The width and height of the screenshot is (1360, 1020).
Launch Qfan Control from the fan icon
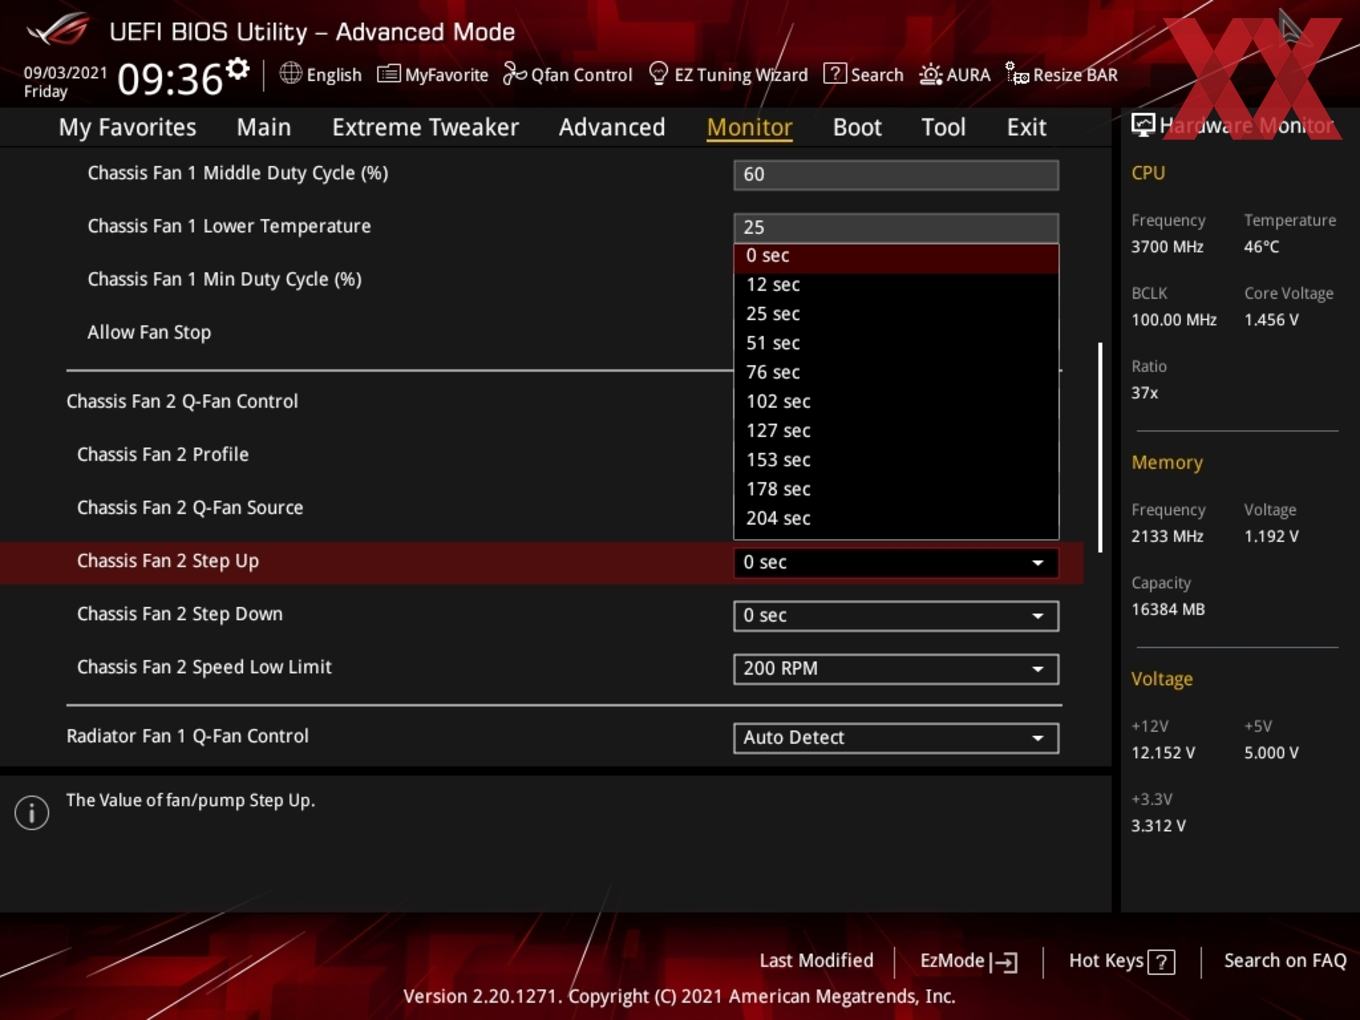coord(514,73)
